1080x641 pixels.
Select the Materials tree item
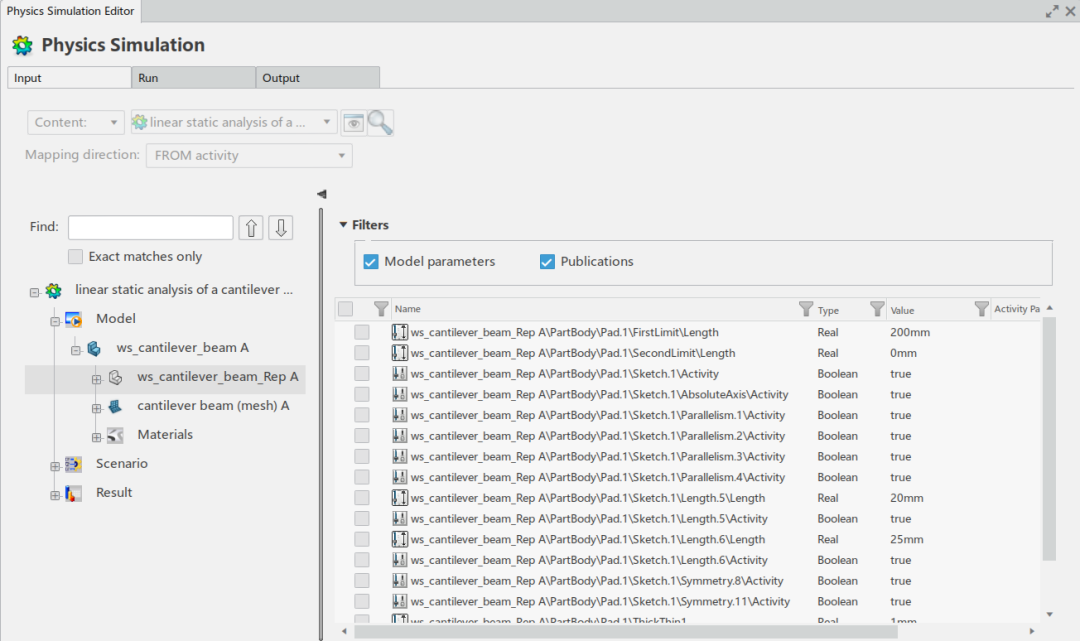(165, 435)
